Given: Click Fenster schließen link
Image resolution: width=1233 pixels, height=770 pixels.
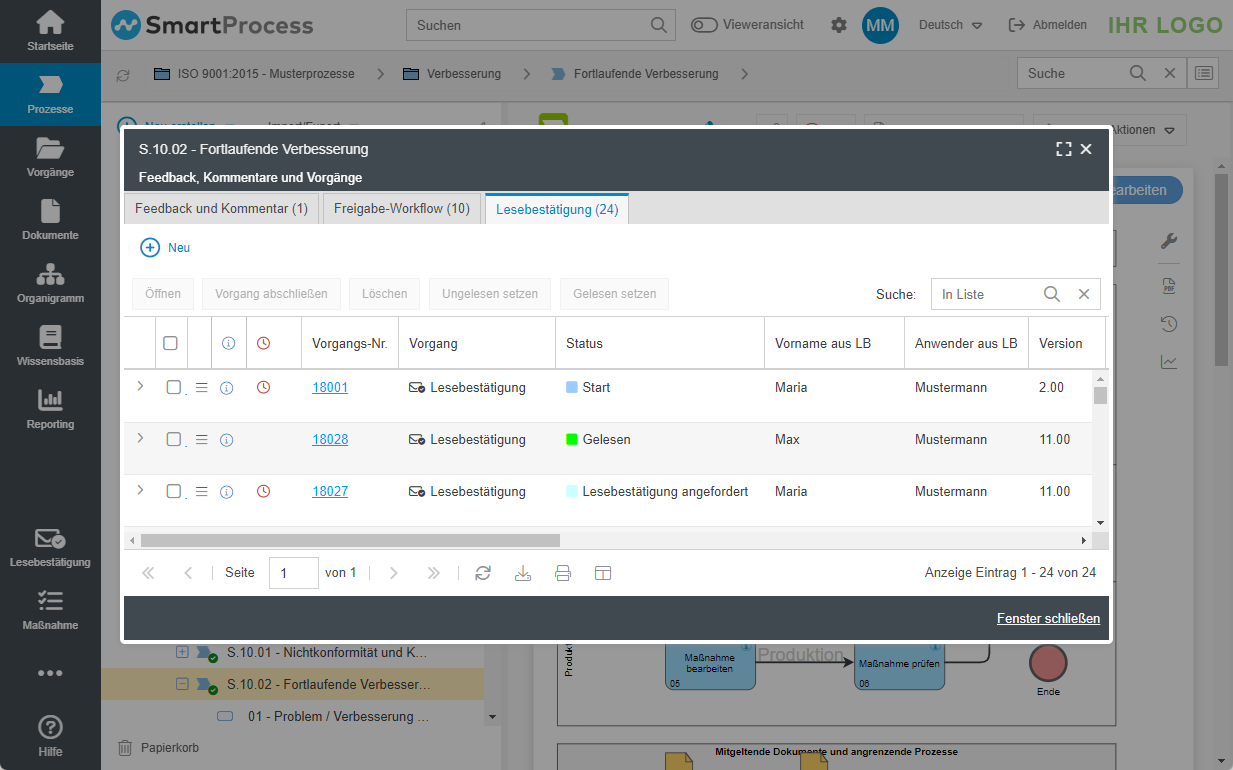Looking at the screenshot, I should (x=1048, y=619).
